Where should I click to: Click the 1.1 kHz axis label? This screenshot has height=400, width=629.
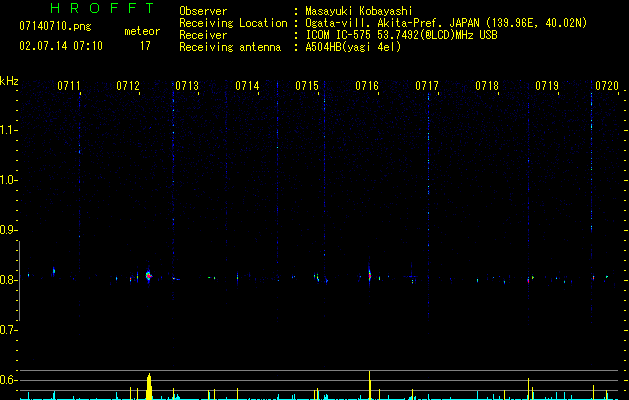point(8,130)
